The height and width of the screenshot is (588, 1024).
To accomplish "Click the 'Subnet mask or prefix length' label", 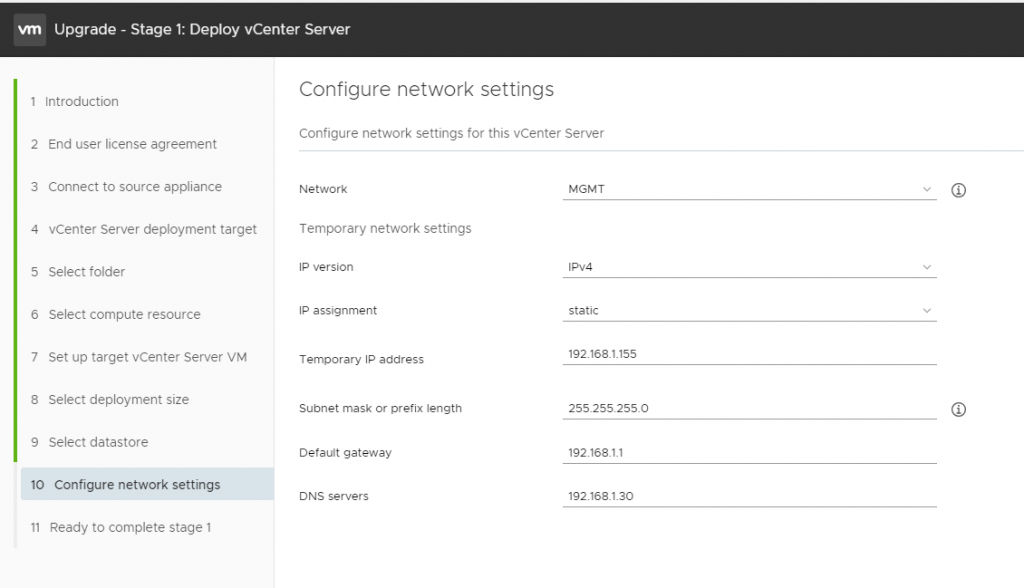I will coord(380,408).
